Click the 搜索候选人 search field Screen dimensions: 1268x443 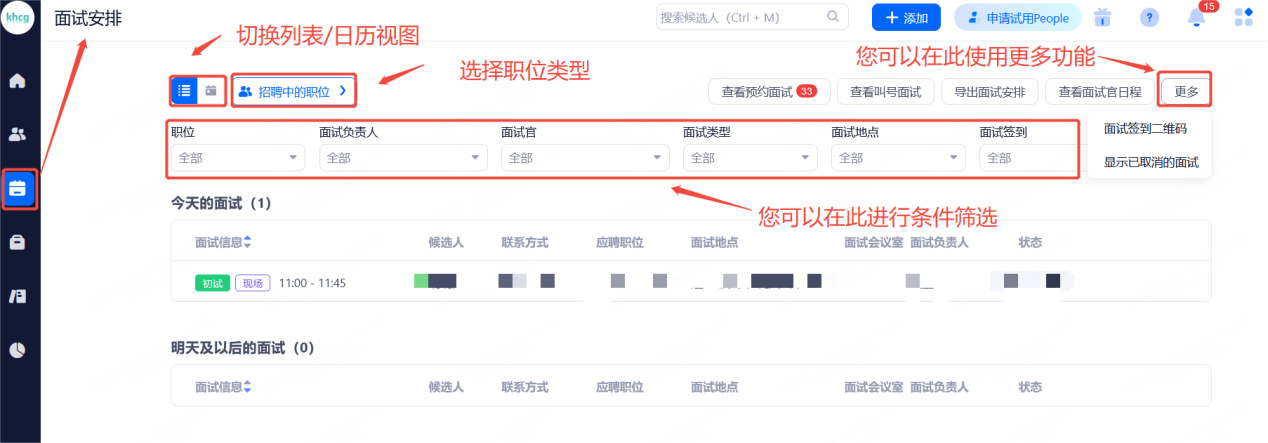740,17
